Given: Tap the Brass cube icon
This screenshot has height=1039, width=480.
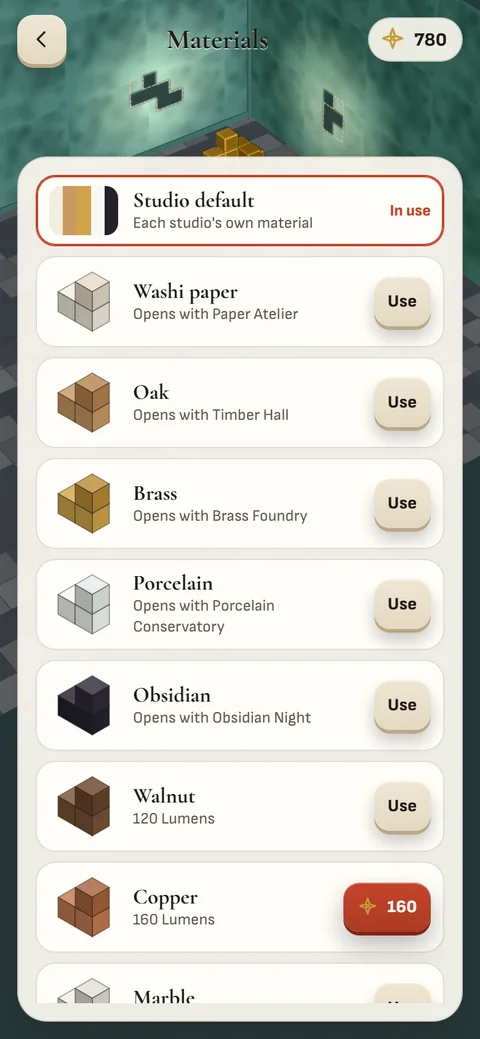Looking at the screenshot, I should (84, 503).
